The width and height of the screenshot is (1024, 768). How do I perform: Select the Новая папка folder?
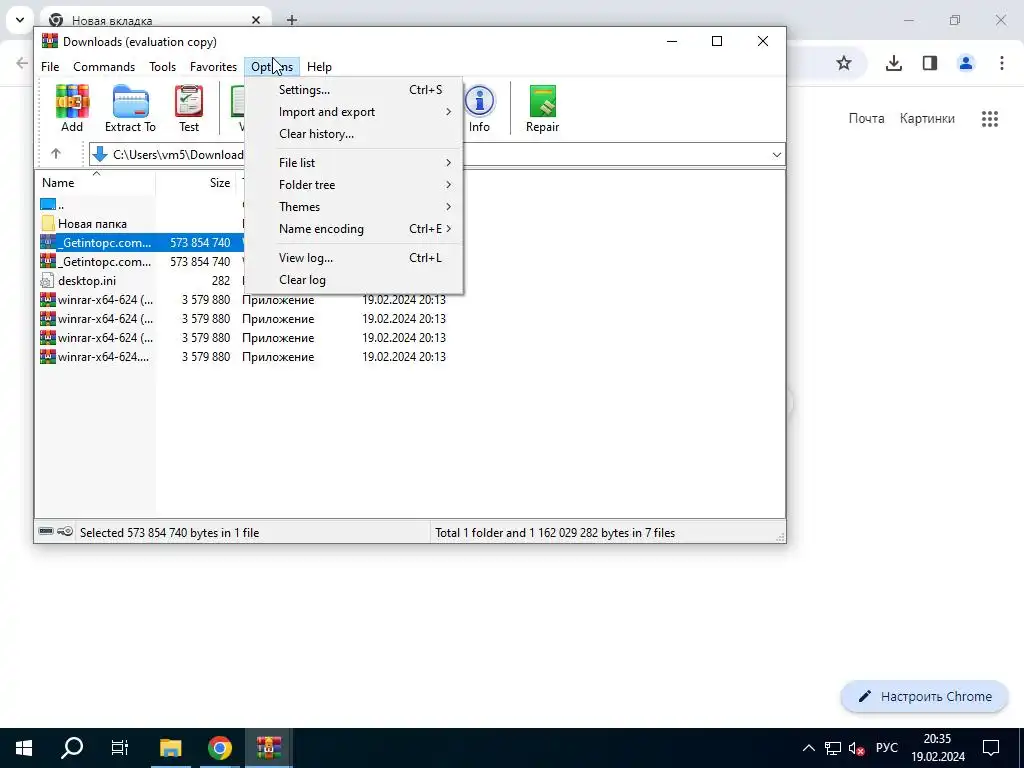click(x=93, y=224)
